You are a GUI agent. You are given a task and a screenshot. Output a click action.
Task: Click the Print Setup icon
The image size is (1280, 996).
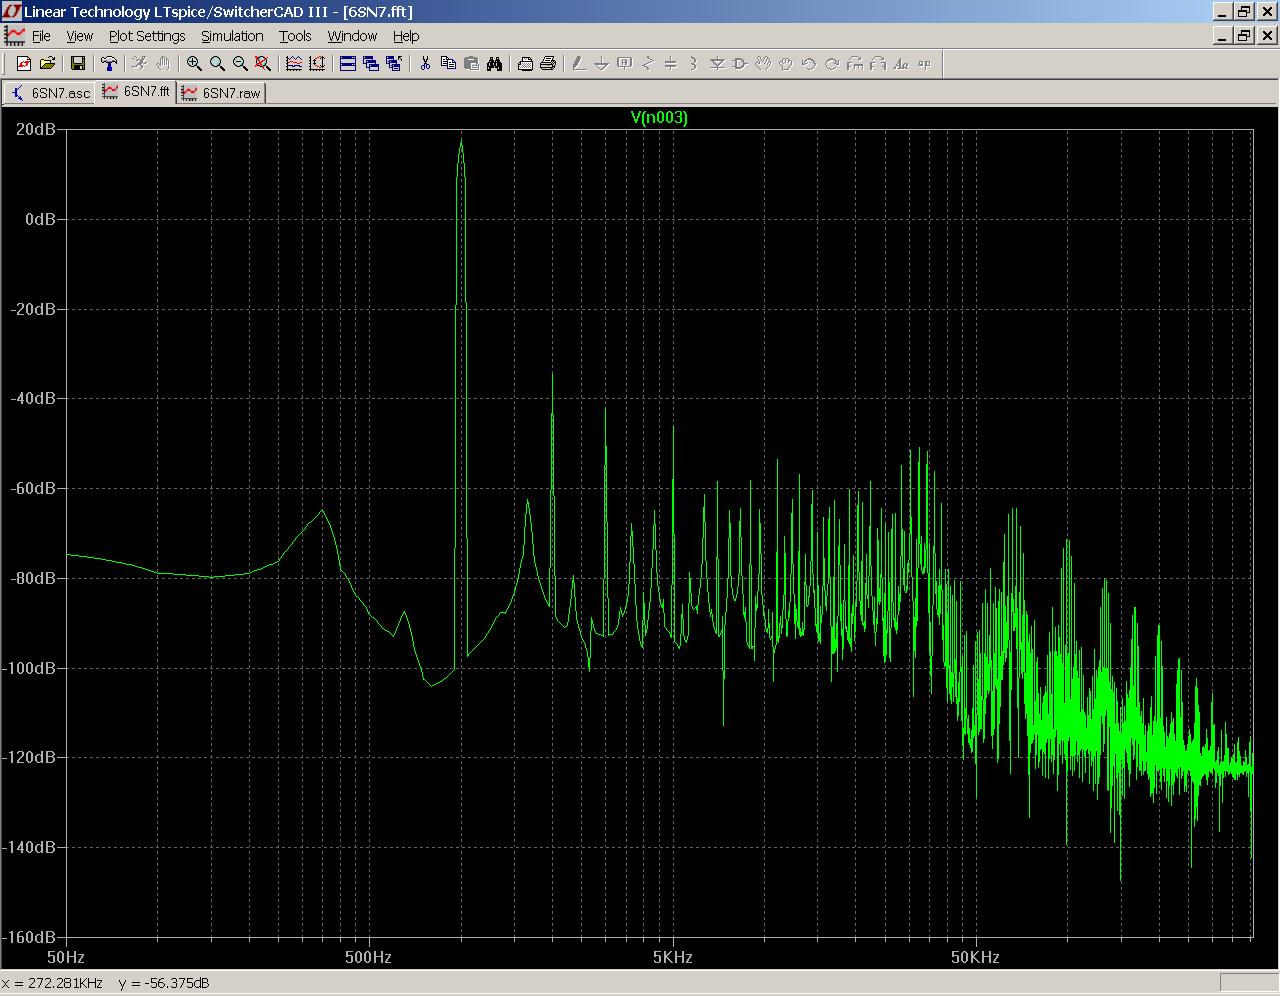(525, 64)
